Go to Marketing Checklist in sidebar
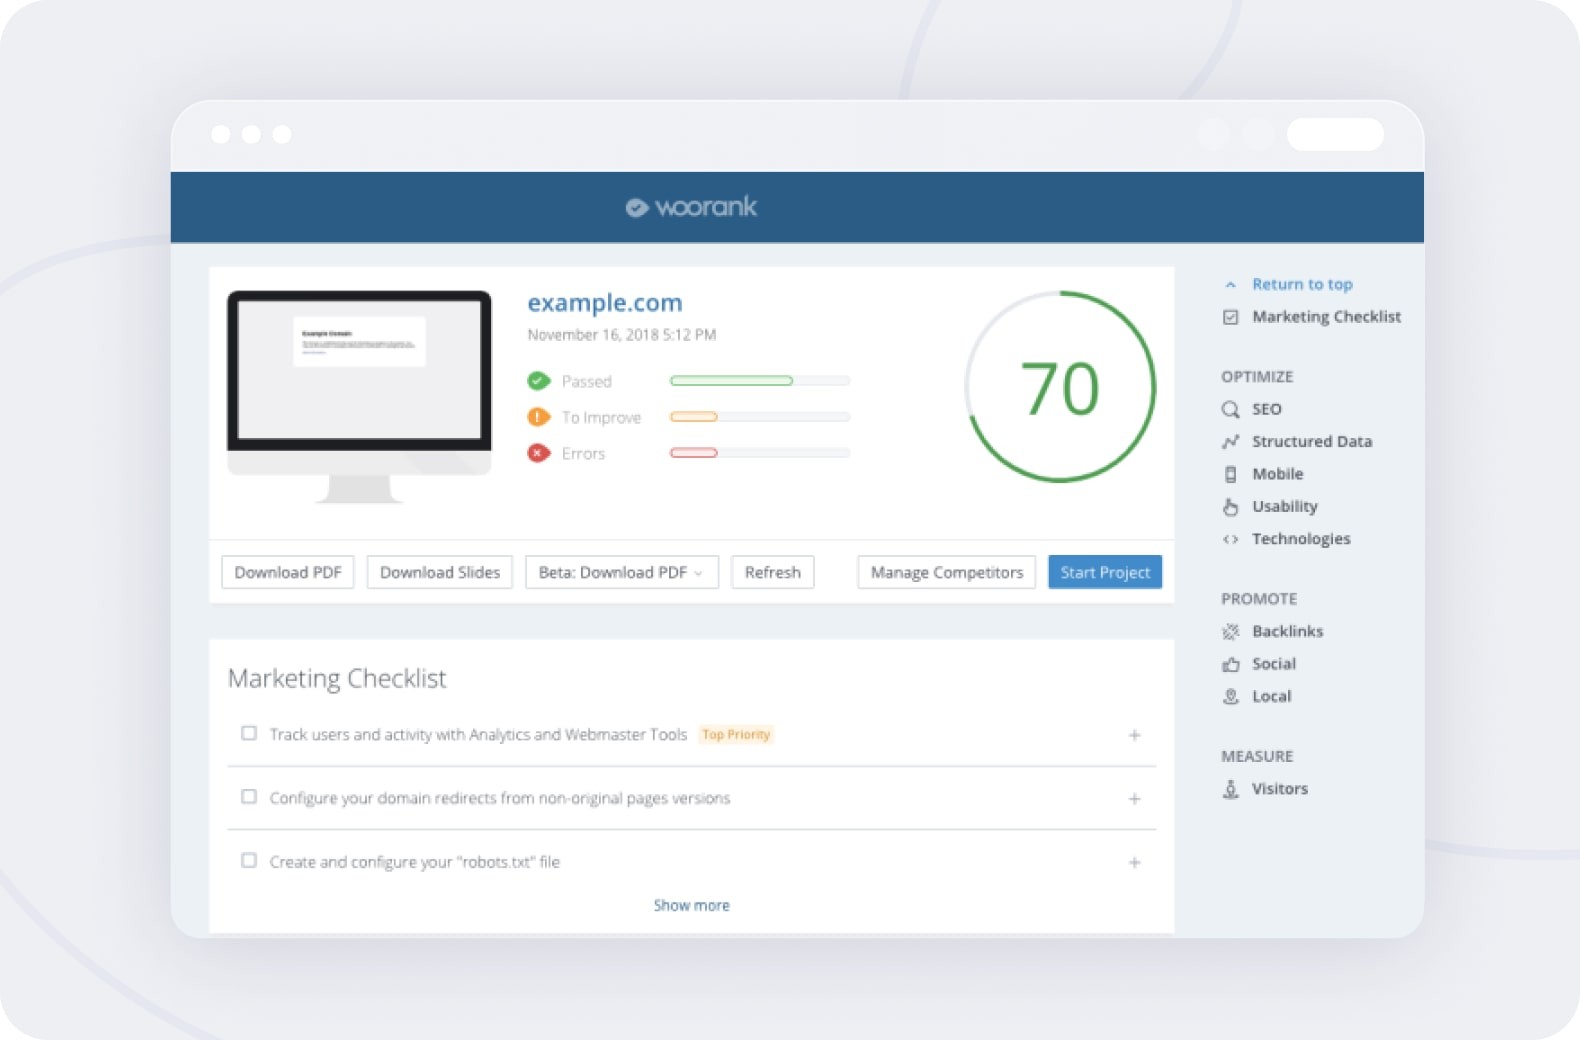 [1325, 317]
